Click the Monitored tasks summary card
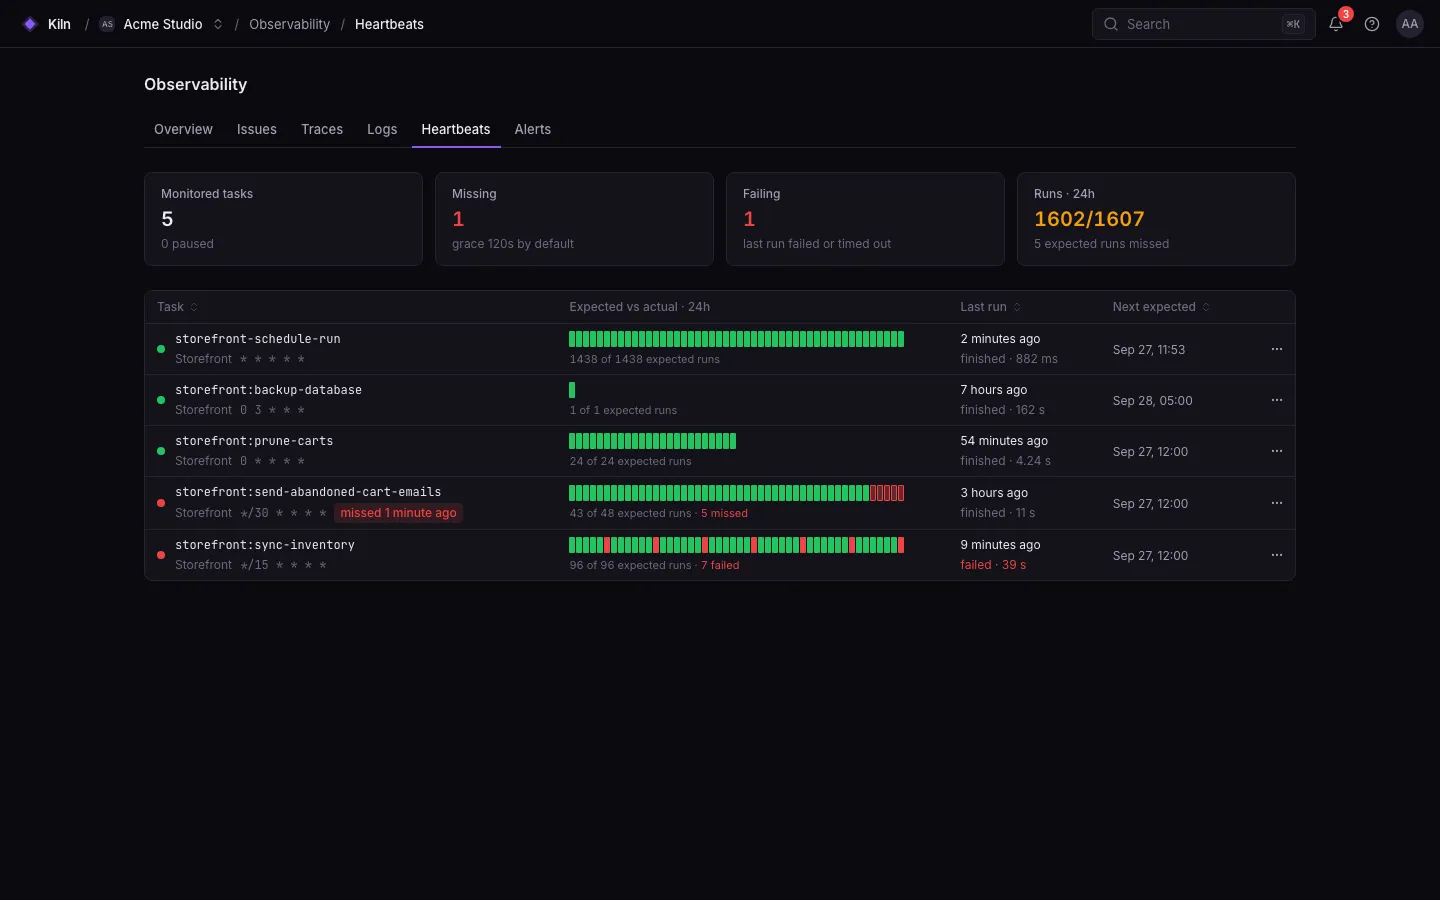This screenshot has height=900, width=1440. (x=283, y=219)
